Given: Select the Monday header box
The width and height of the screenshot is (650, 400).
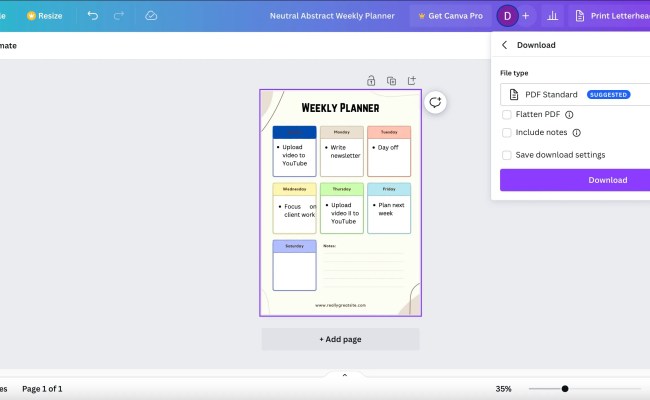Looking at the screenshot, I should [342, 132].
